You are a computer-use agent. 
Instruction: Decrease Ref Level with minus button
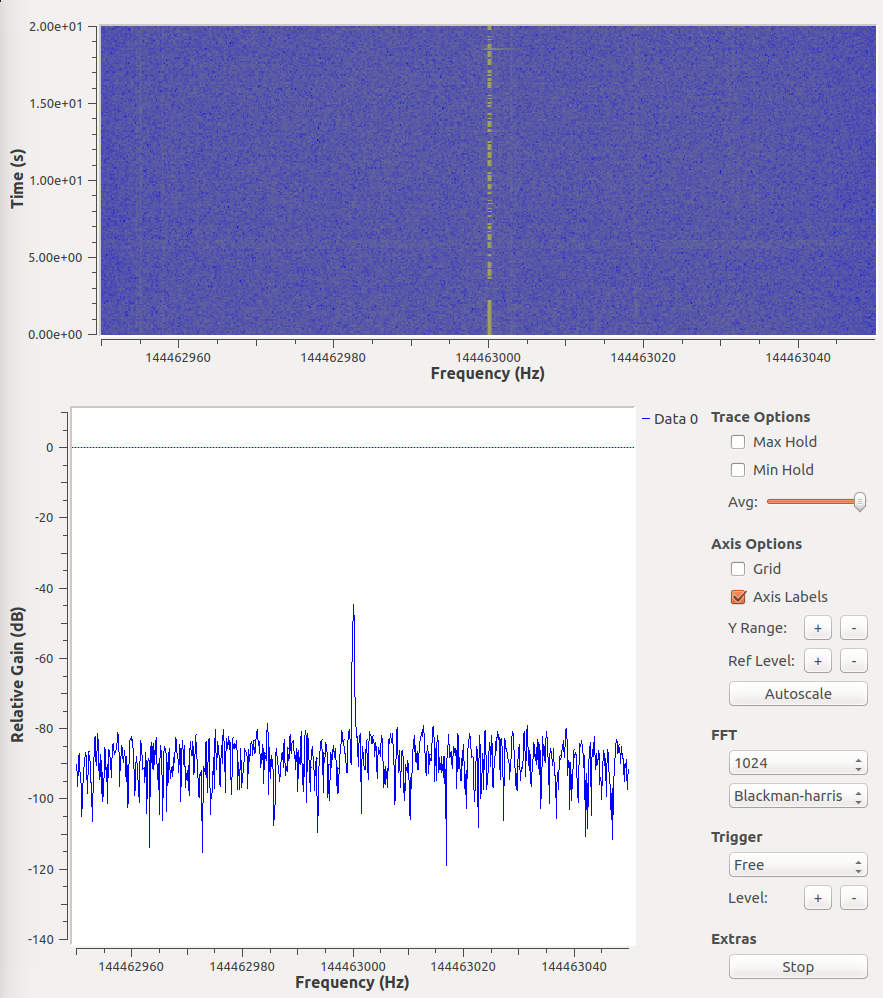(x=853, y=661)
